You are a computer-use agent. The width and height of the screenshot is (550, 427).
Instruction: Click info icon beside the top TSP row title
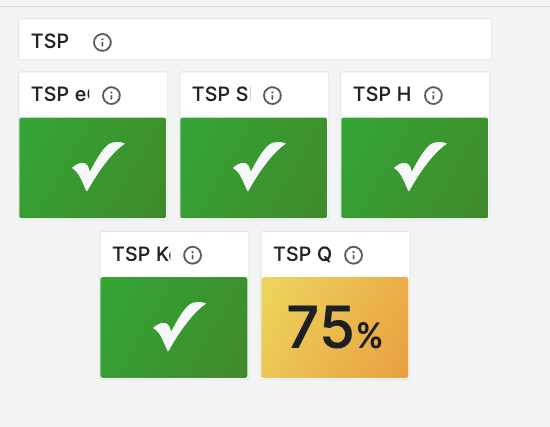coord(102,42)
